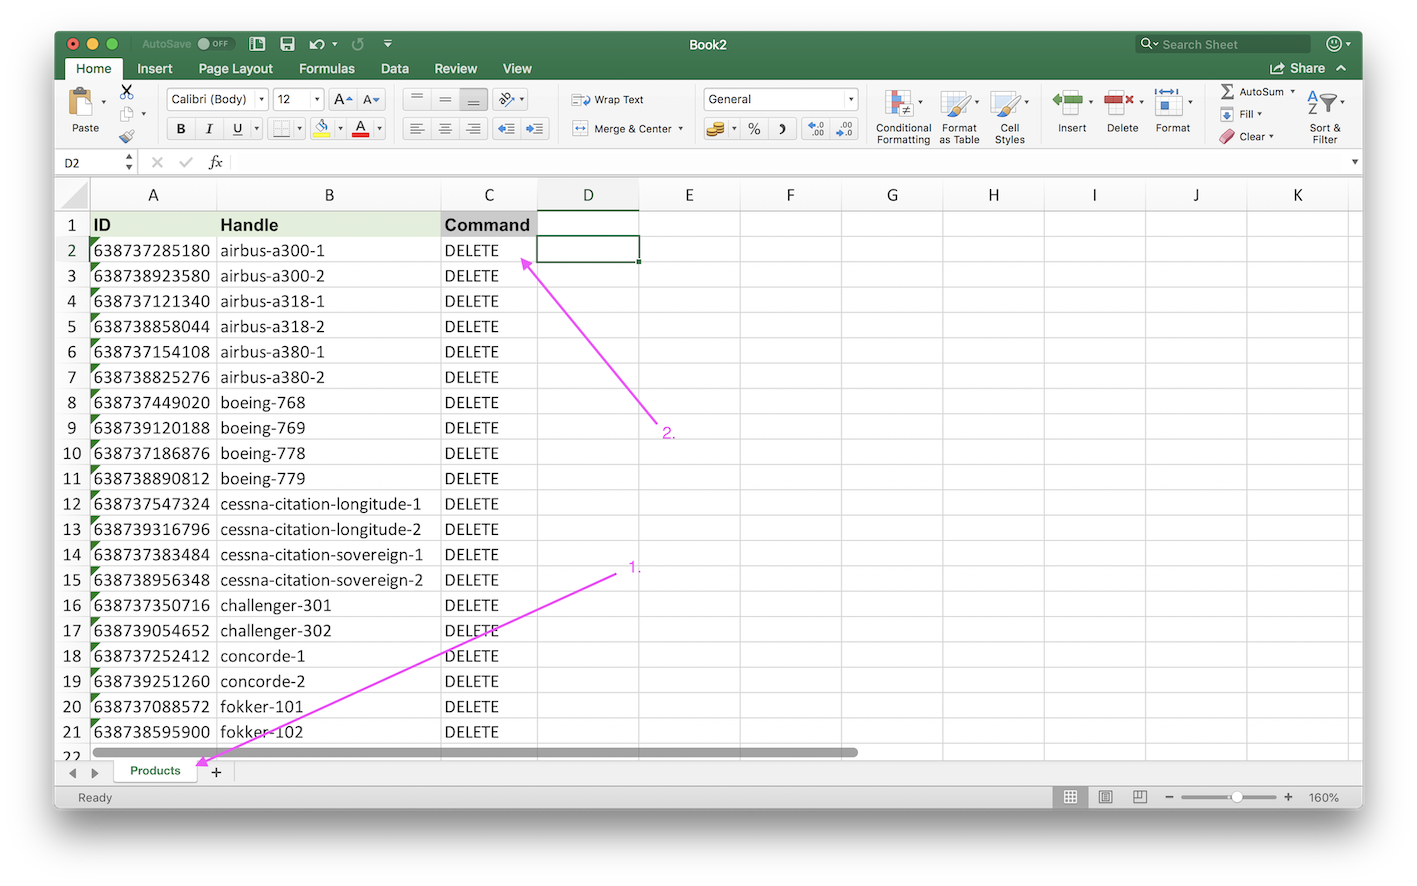The width and height of the screenshot is (1417, 886).
Task: Click the Format as Table icon
Action: (x=959, y=116)
